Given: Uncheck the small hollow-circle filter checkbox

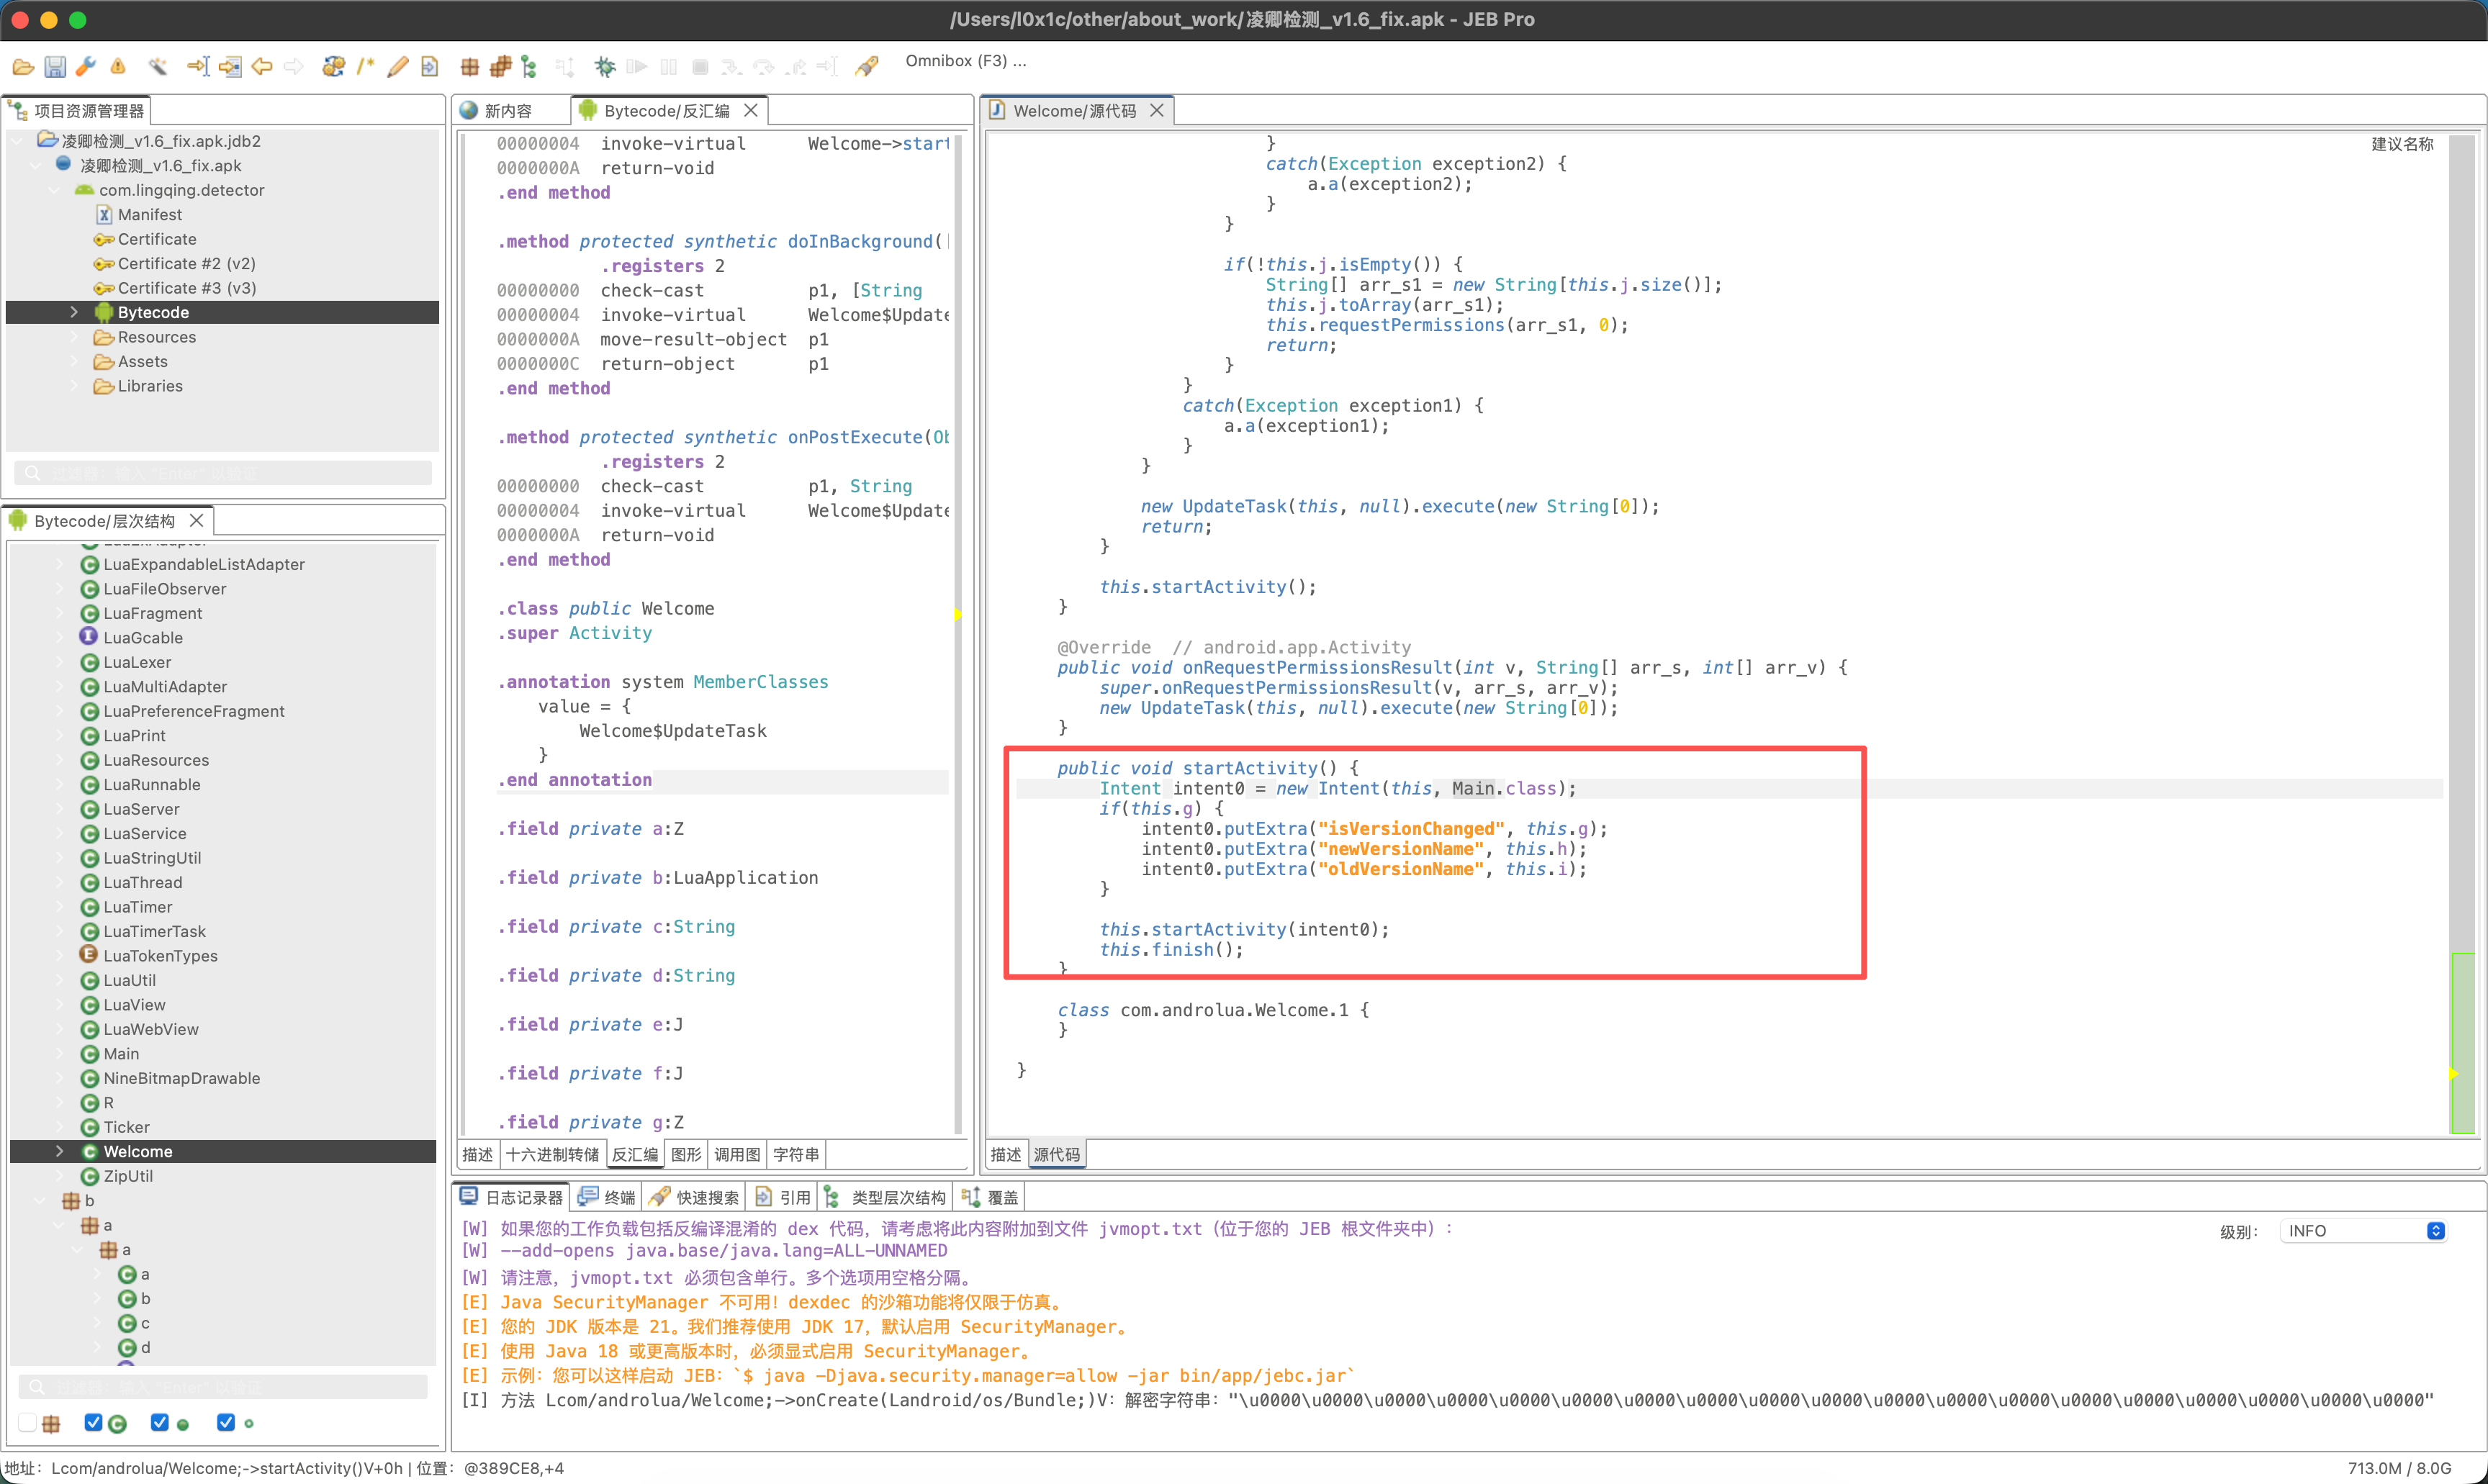Looking at the screenshot, I should tap(226, 1422).
